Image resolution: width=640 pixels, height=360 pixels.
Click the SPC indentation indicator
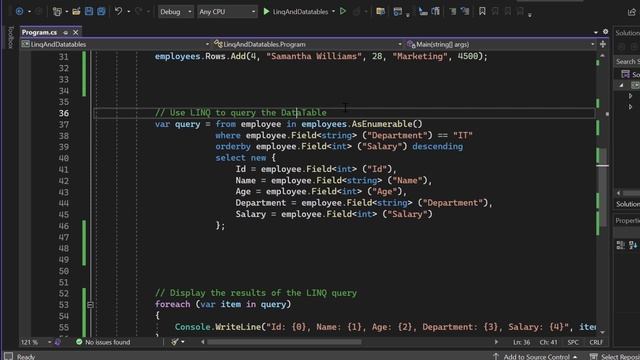click(x=573, y=342)
